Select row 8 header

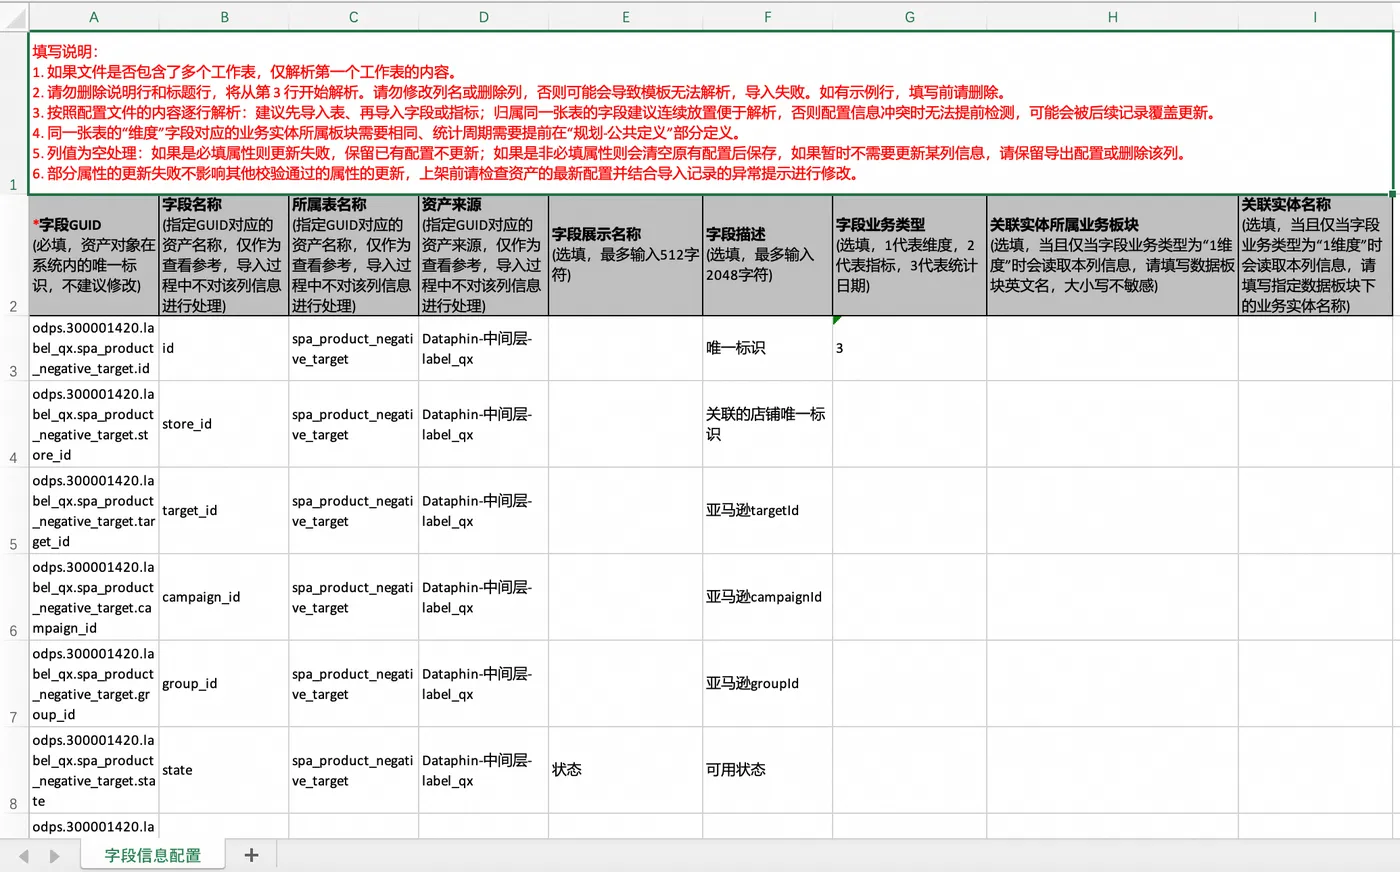coord(14,770)
